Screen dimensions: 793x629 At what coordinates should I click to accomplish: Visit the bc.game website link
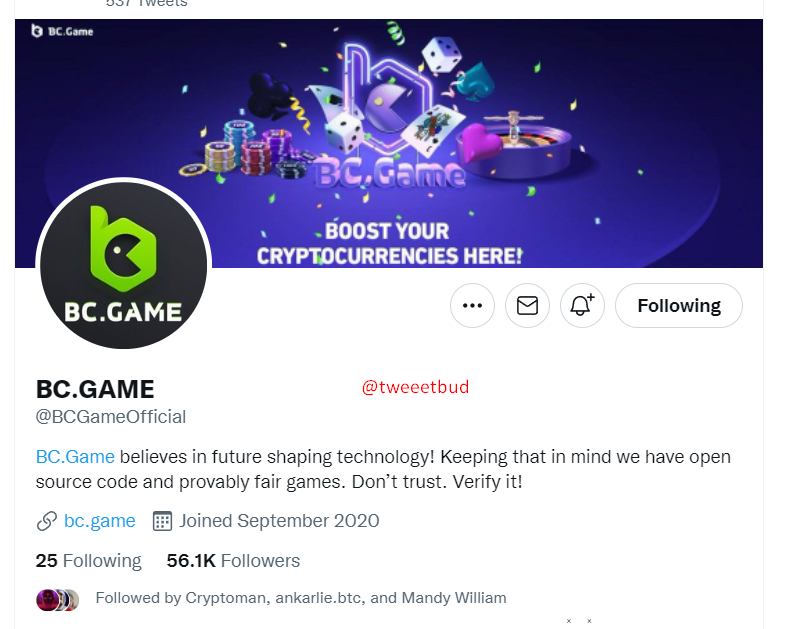pos(99,521)
